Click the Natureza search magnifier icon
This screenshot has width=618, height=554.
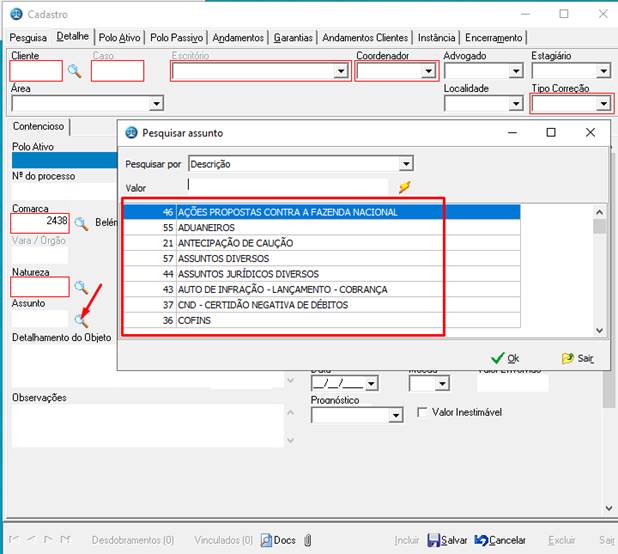point(81,287)
